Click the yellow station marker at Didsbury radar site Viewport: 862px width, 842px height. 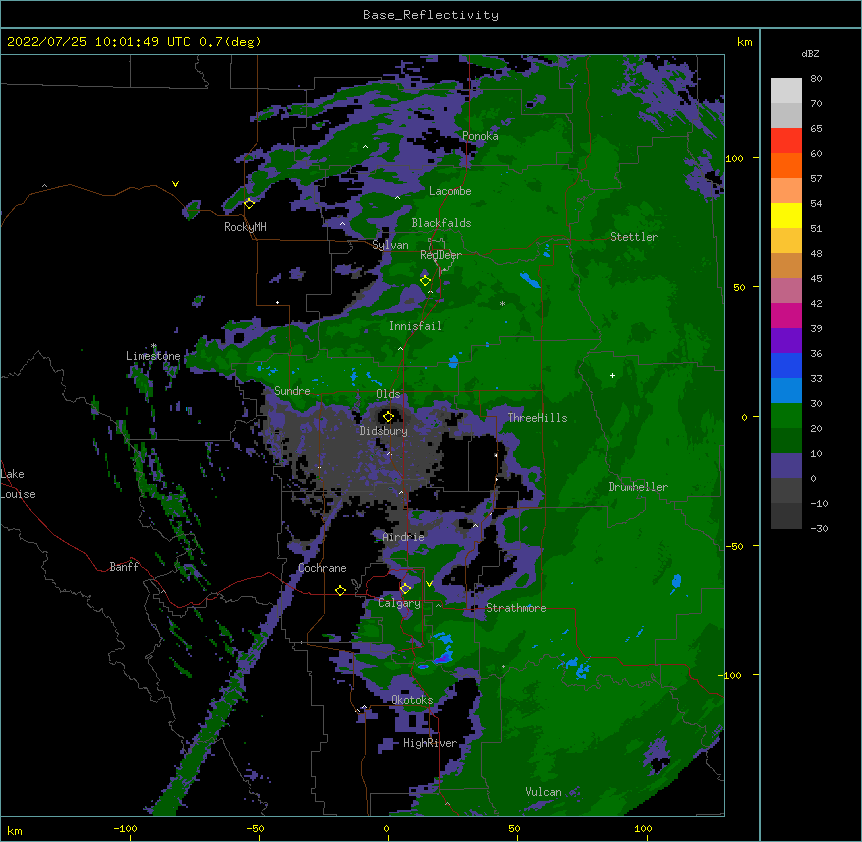(x=388, y=417)
